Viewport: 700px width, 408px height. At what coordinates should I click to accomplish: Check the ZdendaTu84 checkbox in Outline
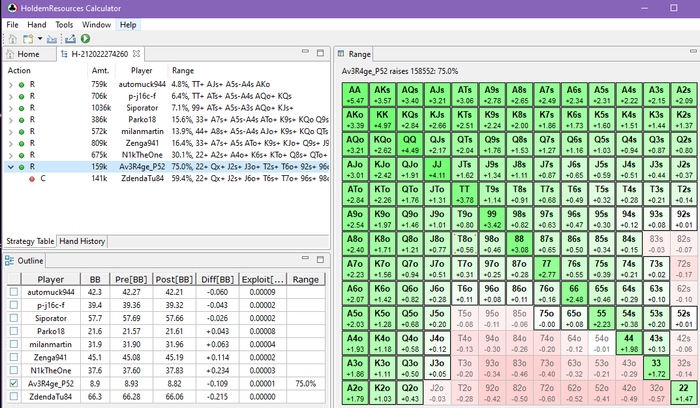14,396
